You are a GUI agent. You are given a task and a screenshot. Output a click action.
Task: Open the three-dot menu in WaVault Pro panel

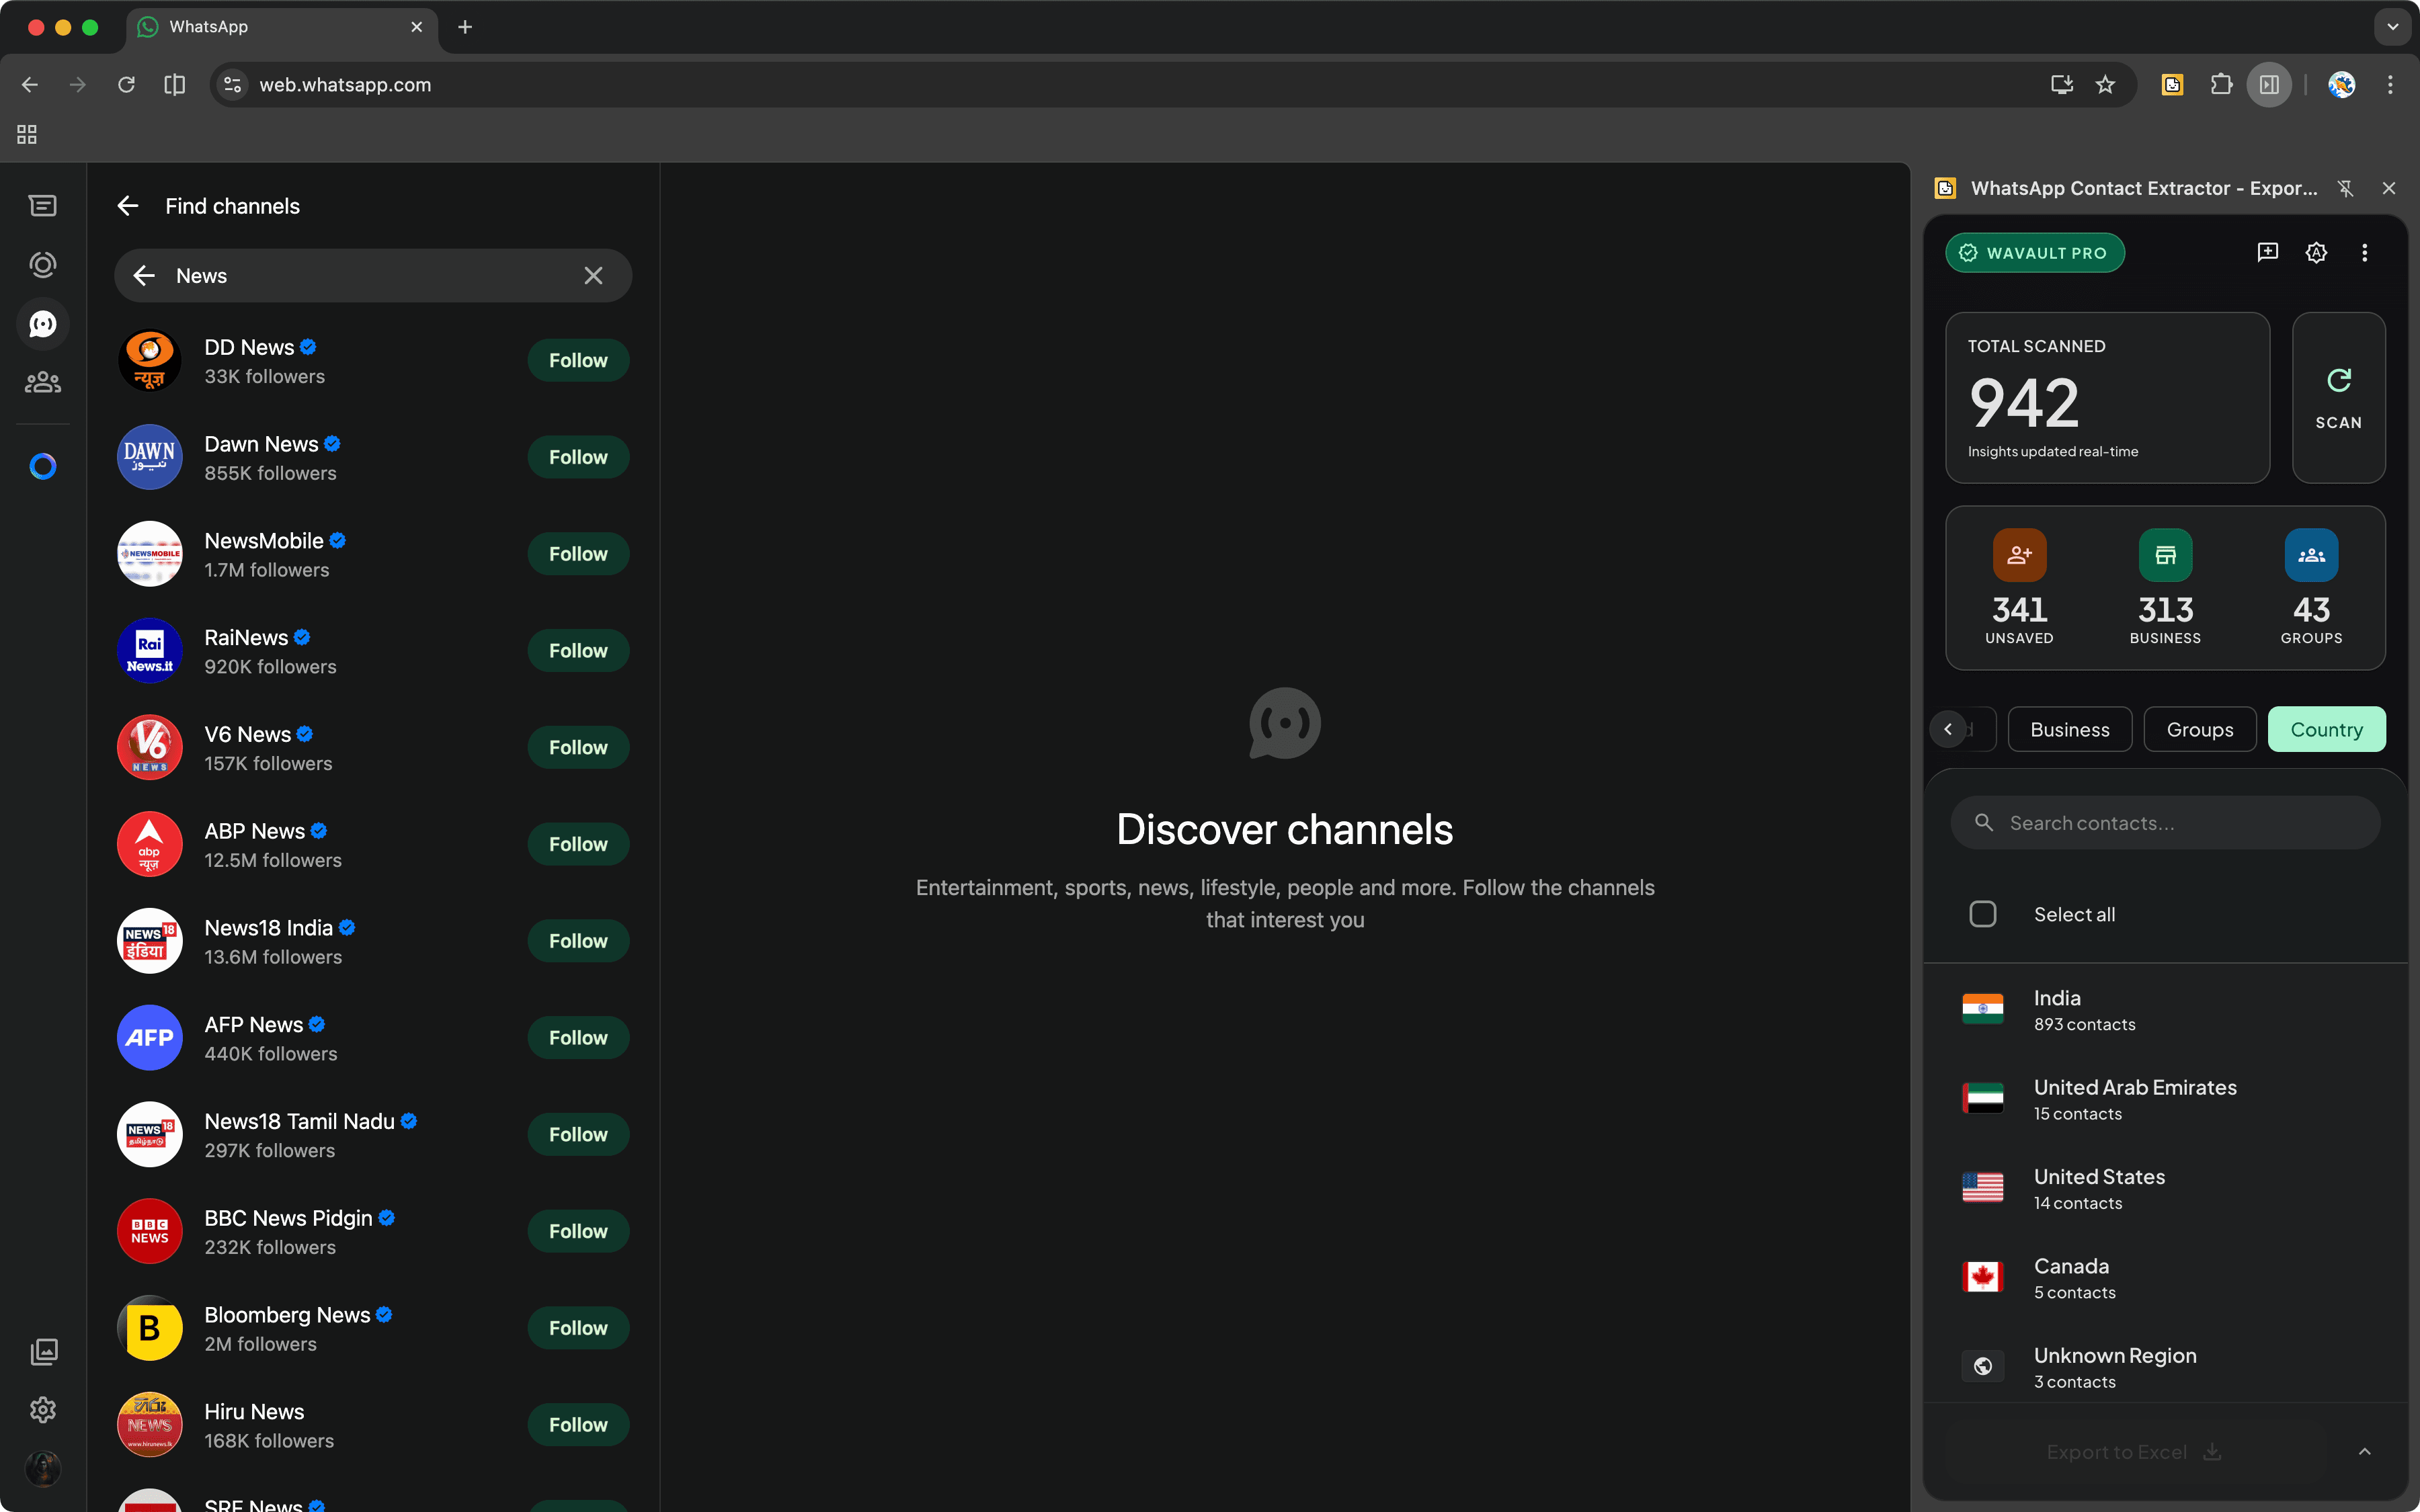(2365, 253)
